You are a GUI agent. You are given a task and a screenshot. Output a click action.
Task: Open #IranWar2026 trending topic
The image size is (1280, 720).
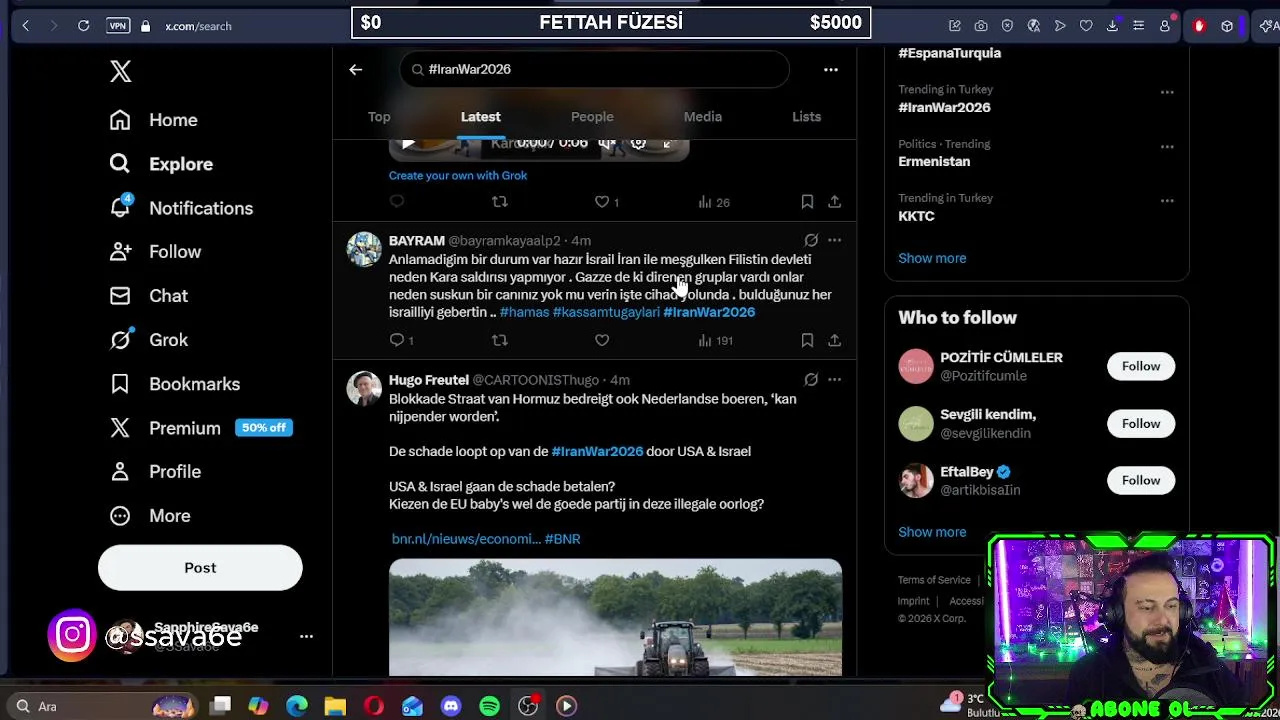click(944, 107)
